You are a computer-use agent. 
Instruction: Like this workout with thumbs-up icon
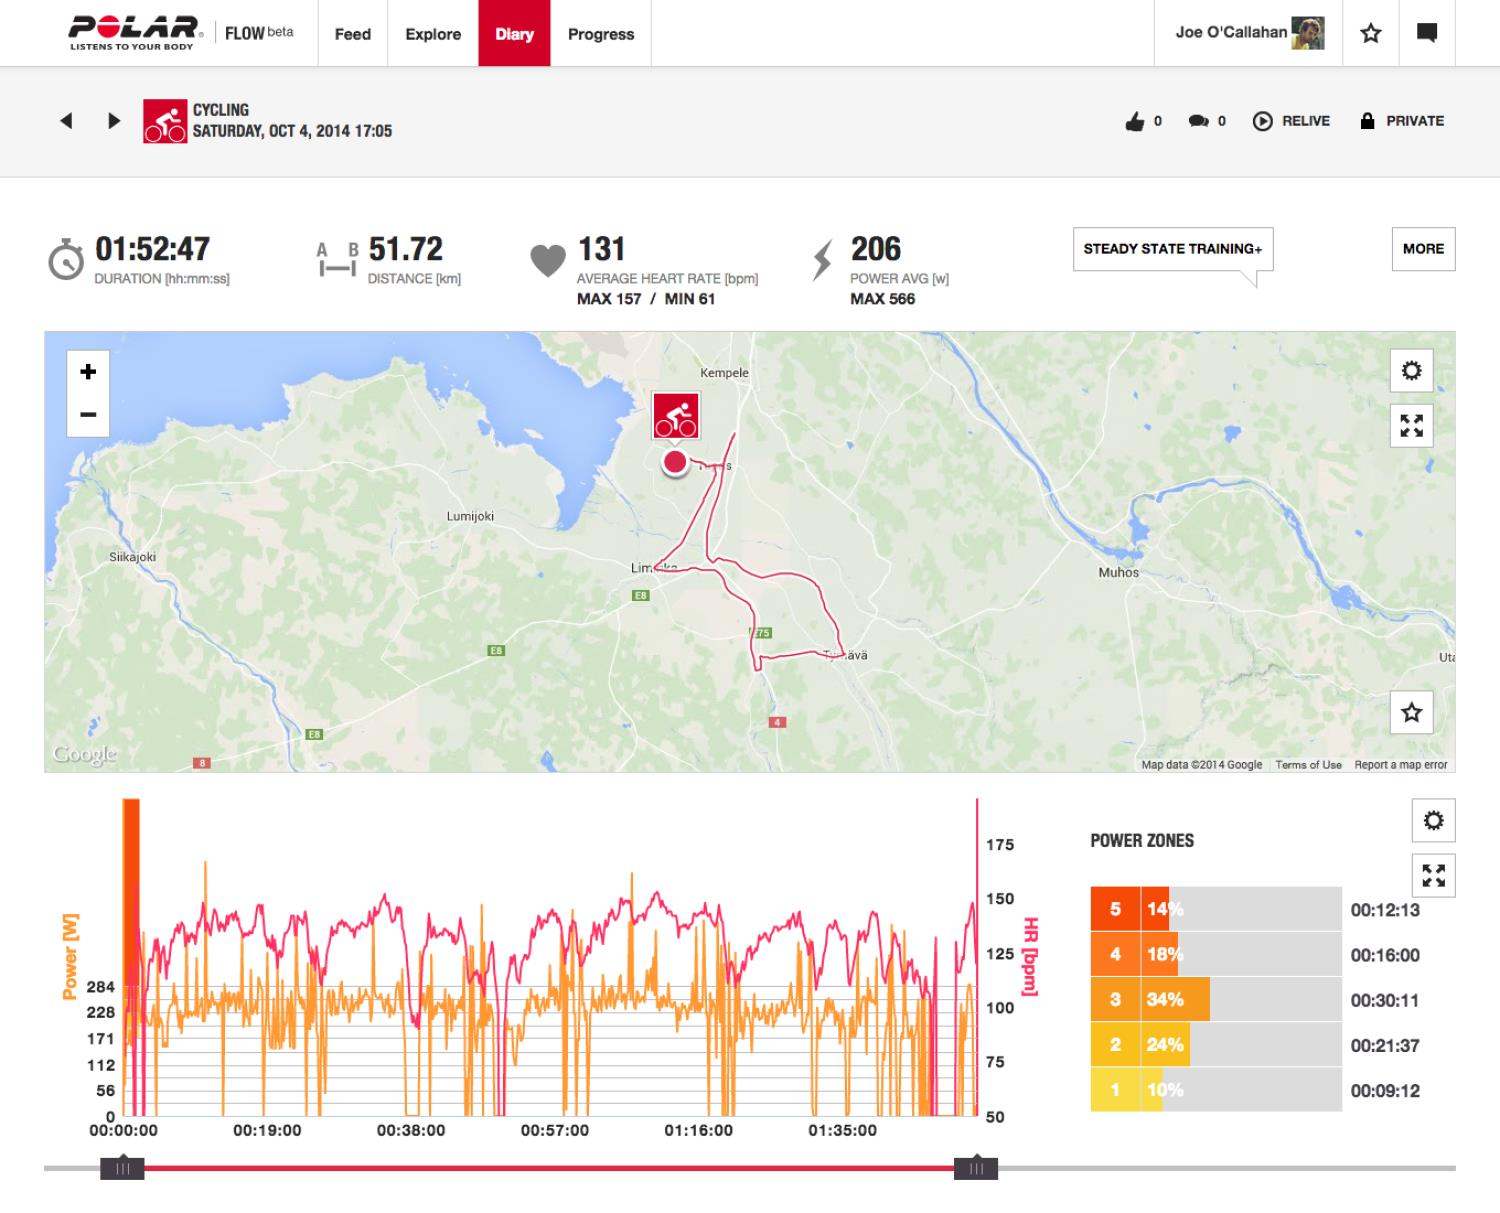click(1135, 122)
